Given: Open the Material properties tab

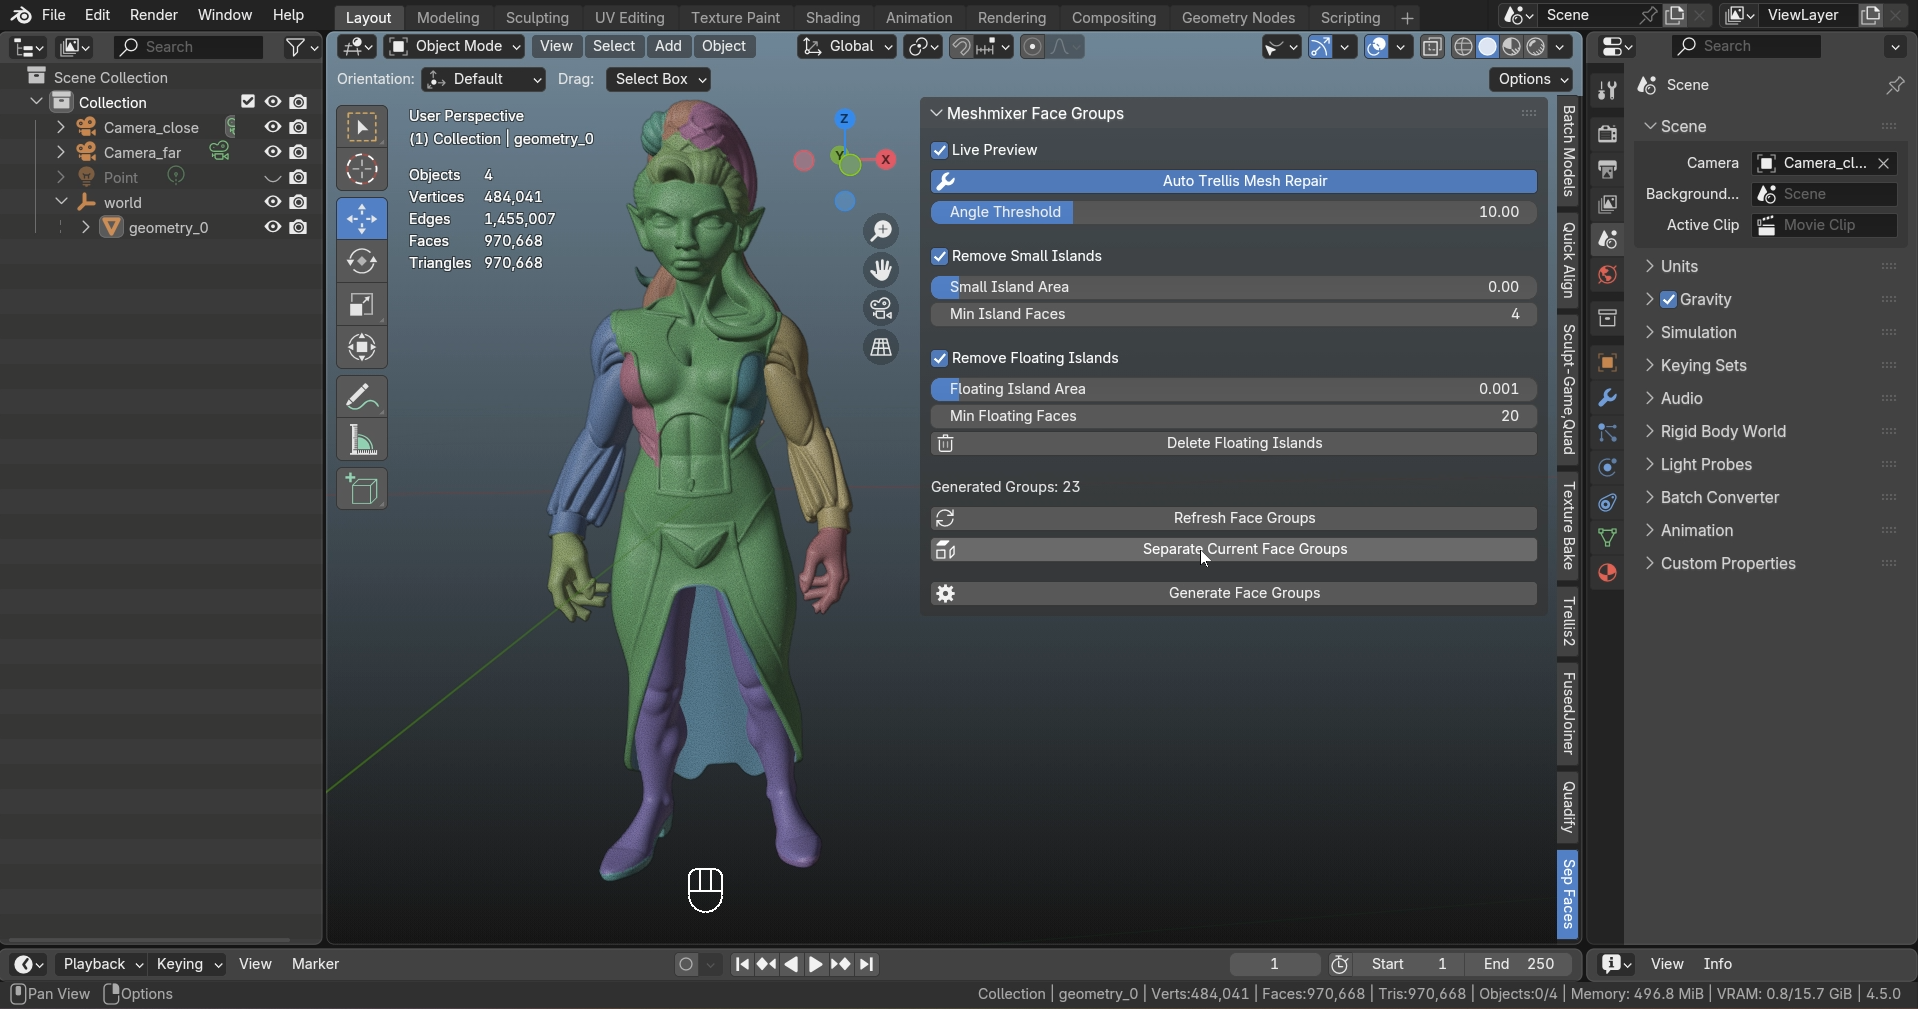Looking at the screenshot, I should pos(1607,572).
